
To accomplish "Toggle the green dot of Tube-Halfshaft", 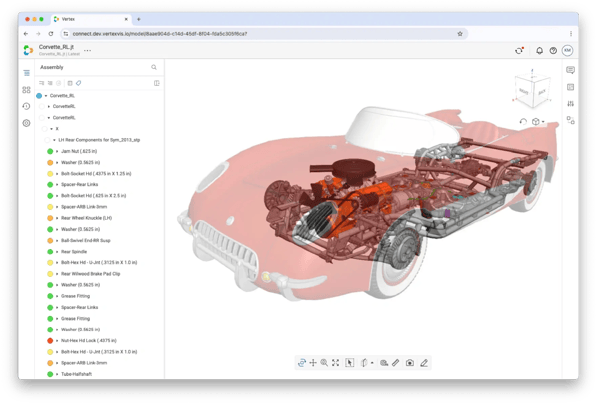I will pyautogui.click(x=50, y=374).
